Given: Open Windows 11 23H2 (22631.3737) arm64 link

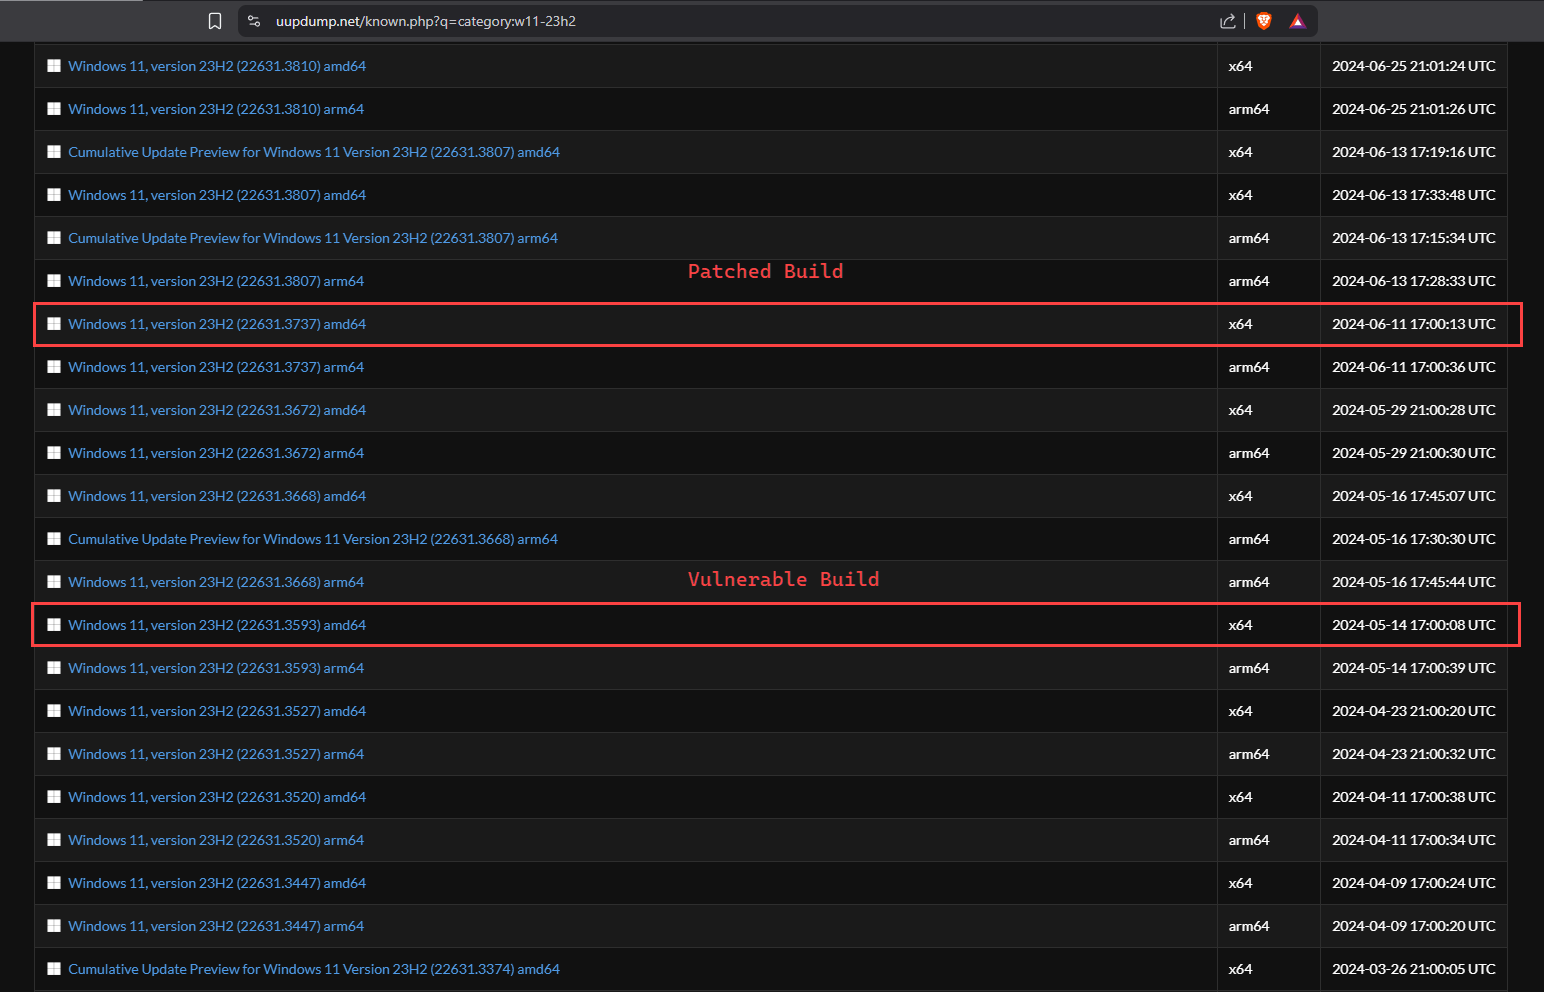Looking at the screenshot, I should pyautogui.click(x=216, y=367).
